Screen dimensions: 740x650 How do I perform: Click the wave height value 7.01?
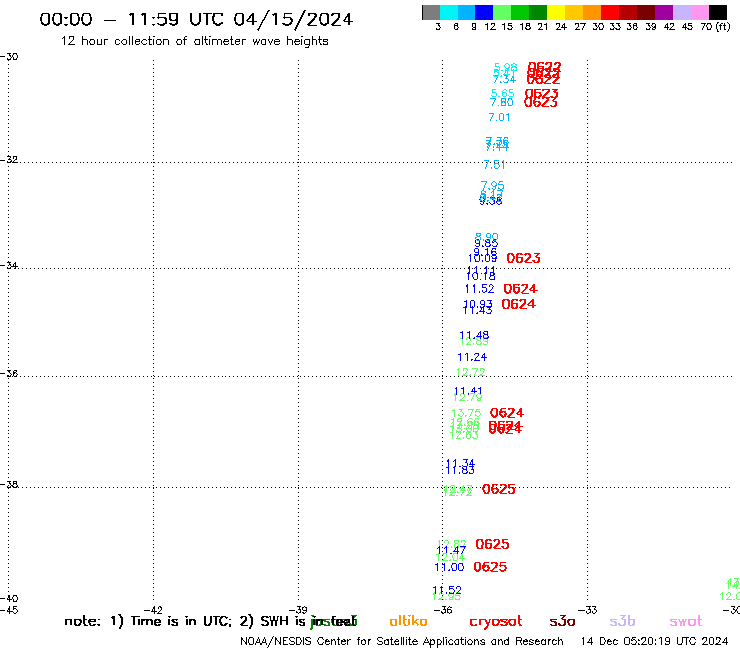point(499,117)
